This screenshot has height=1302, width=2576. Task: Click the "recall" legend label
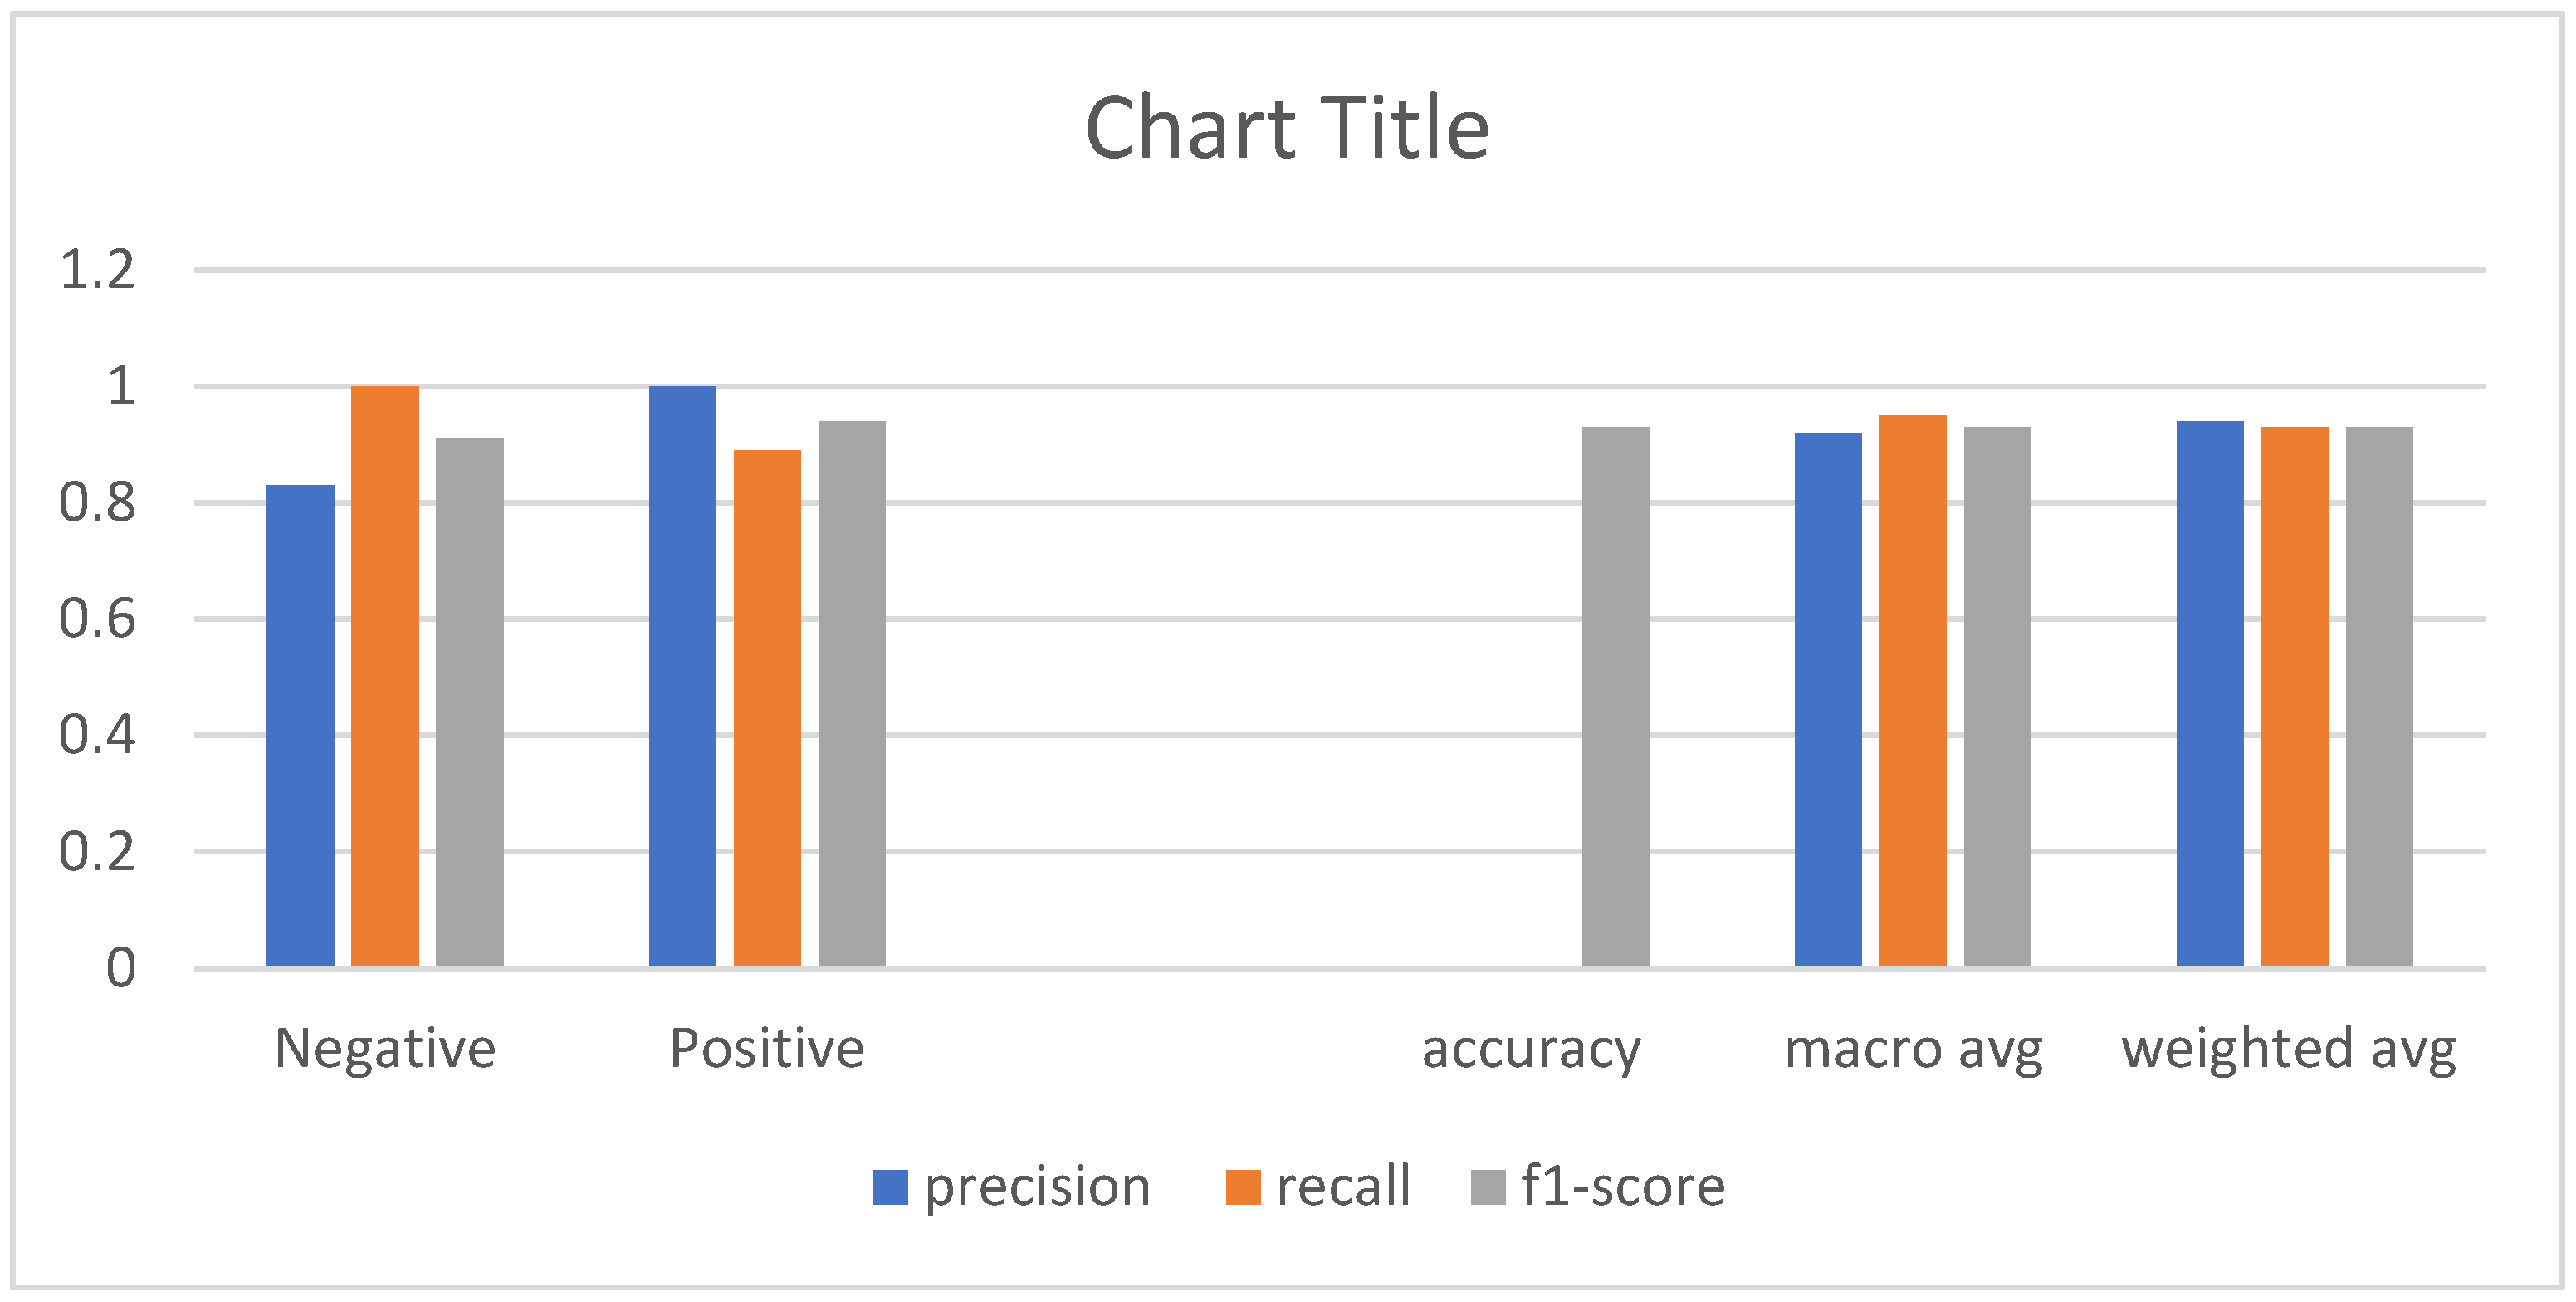(1343, 1187)
